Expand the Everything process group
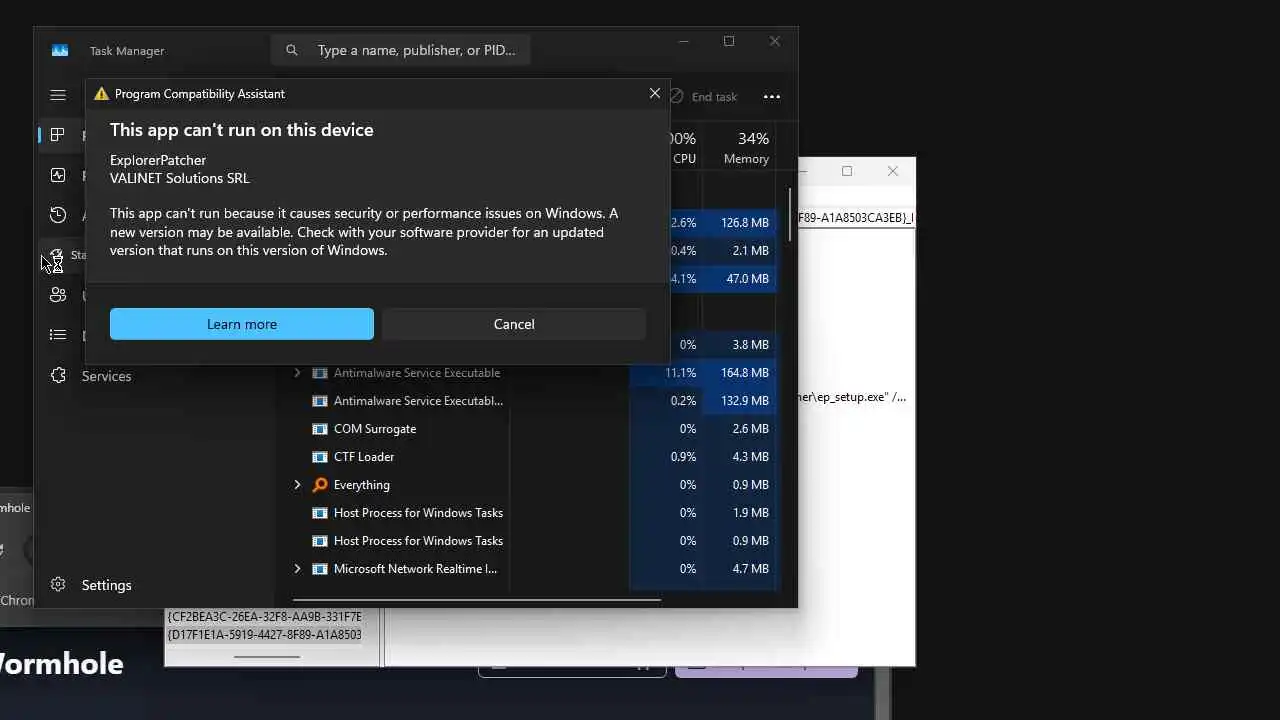The width and height of the screenshot is (1280, 720). point(297,485)
